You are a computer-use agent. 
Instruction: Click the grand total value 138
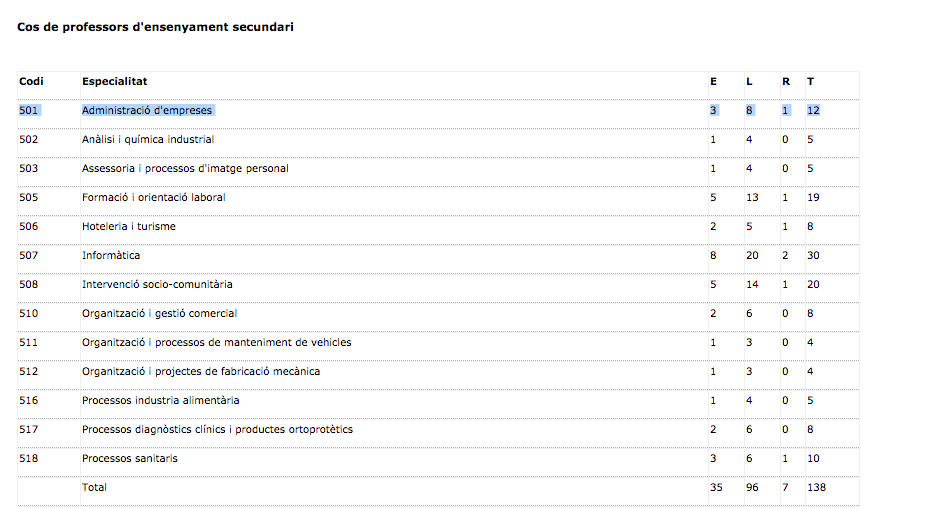click(816, 487)
